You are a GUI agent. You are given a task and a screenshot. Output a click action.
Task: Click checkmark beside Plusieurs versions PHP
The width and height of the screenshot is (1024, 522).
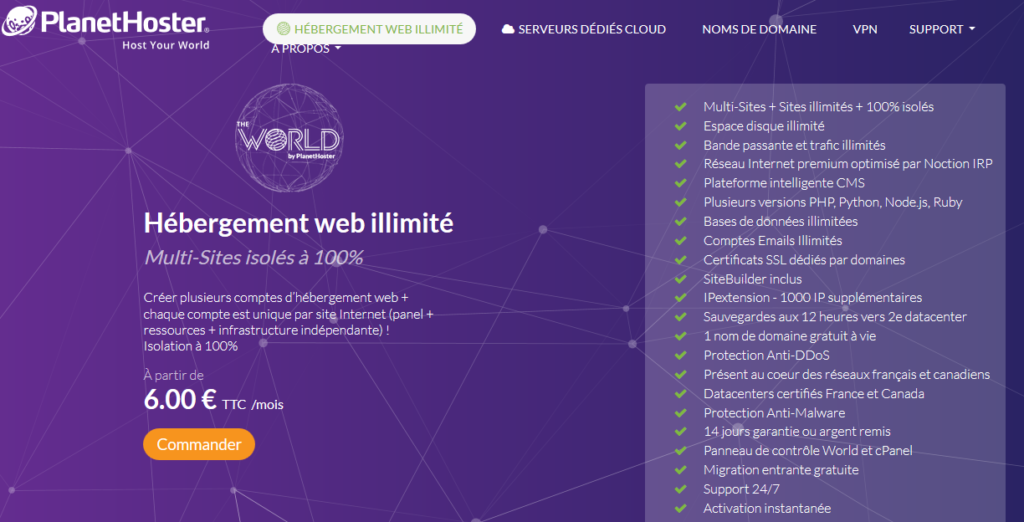coord(680,203)
